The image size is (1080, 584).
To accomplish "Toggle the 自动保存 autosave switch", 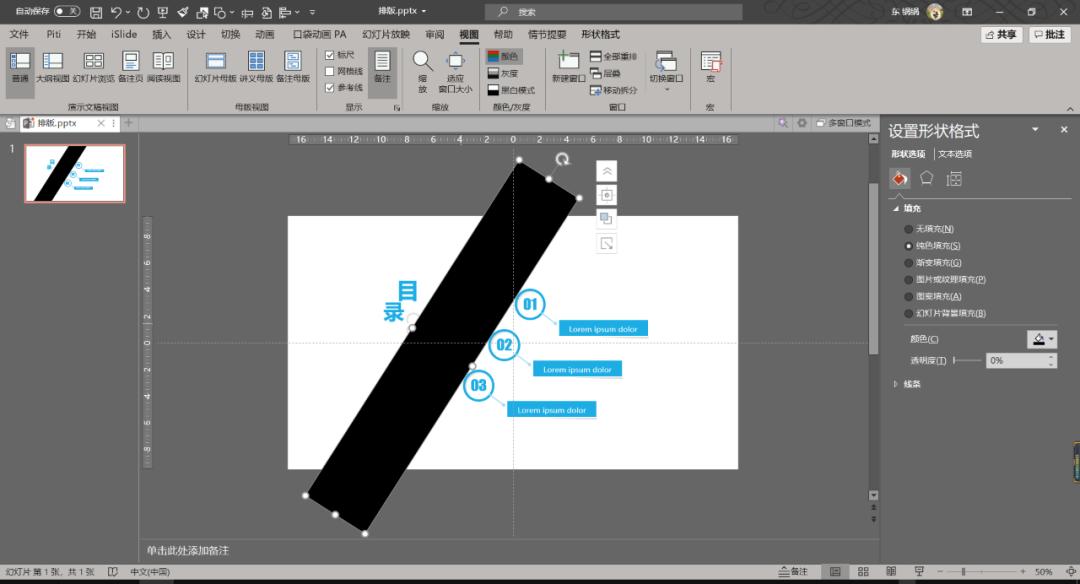I will tap(67, 11).
